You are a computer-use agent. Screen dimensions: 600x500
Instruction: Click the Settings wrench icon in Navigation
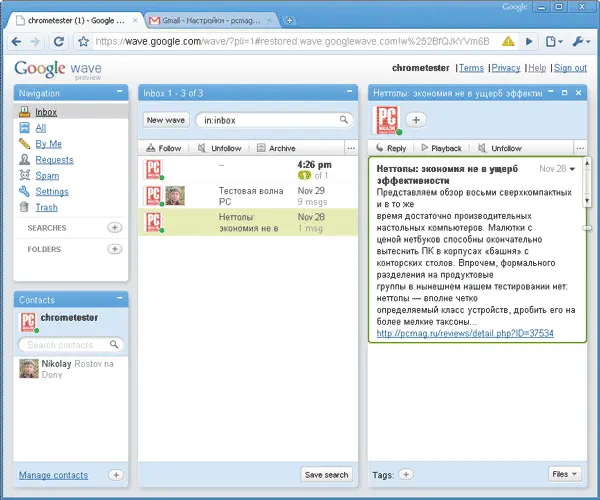coord(24,191)
